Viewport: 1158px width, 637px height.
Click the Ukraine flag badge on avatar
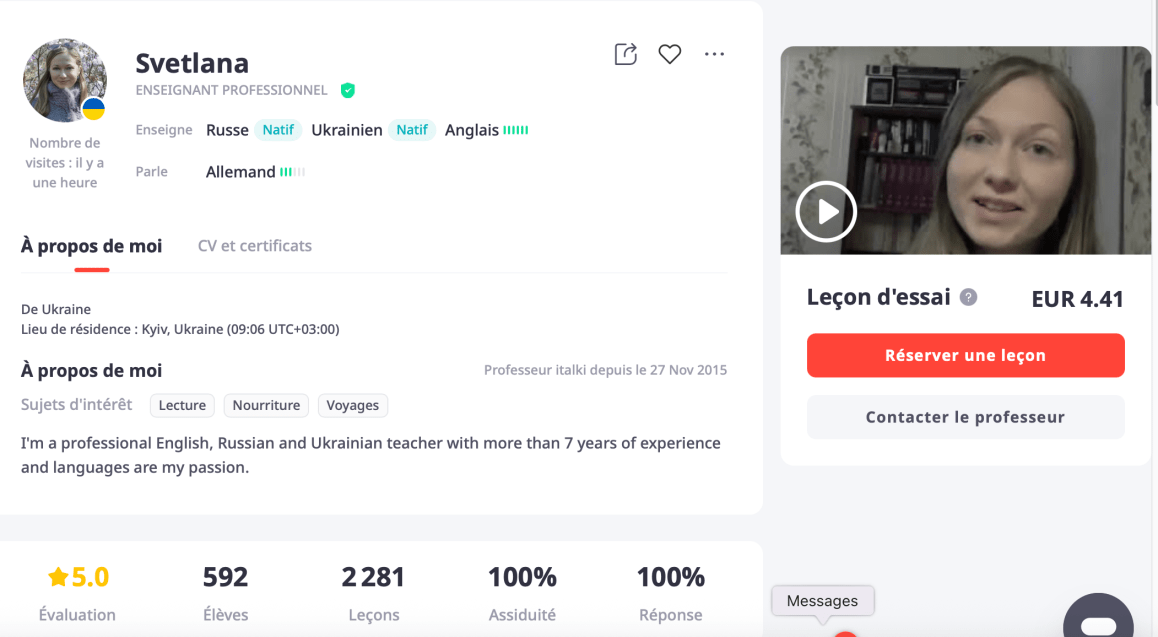coord(93,108)
